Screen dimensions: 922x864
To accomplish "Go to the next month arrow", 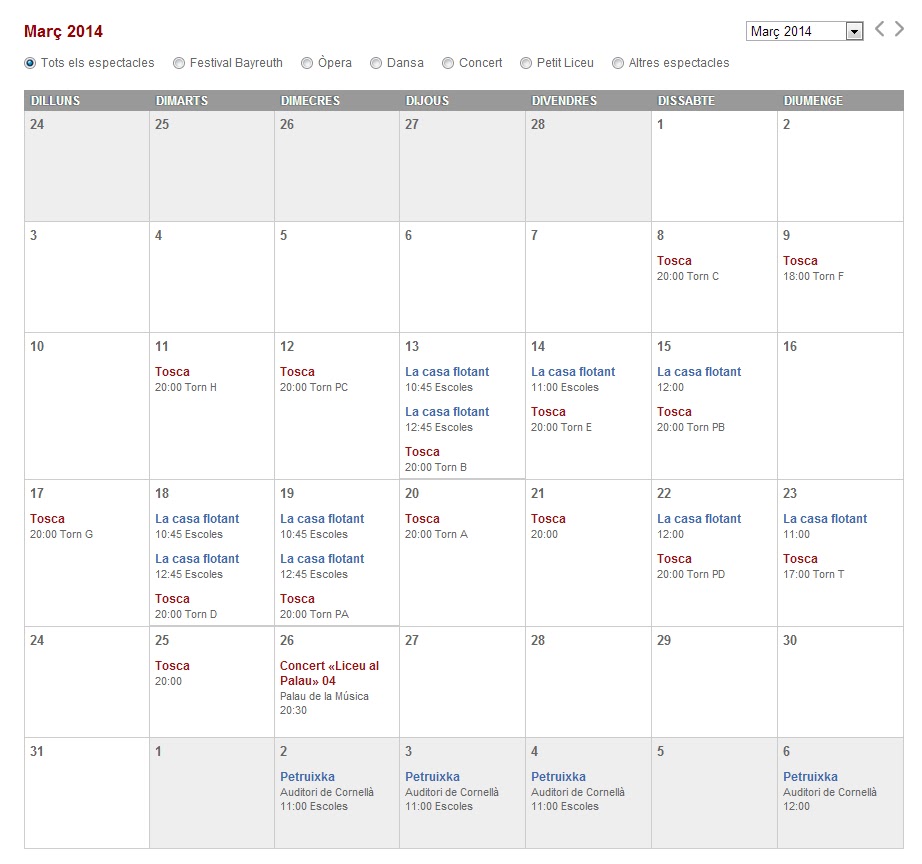I will (x=899, y=29).
